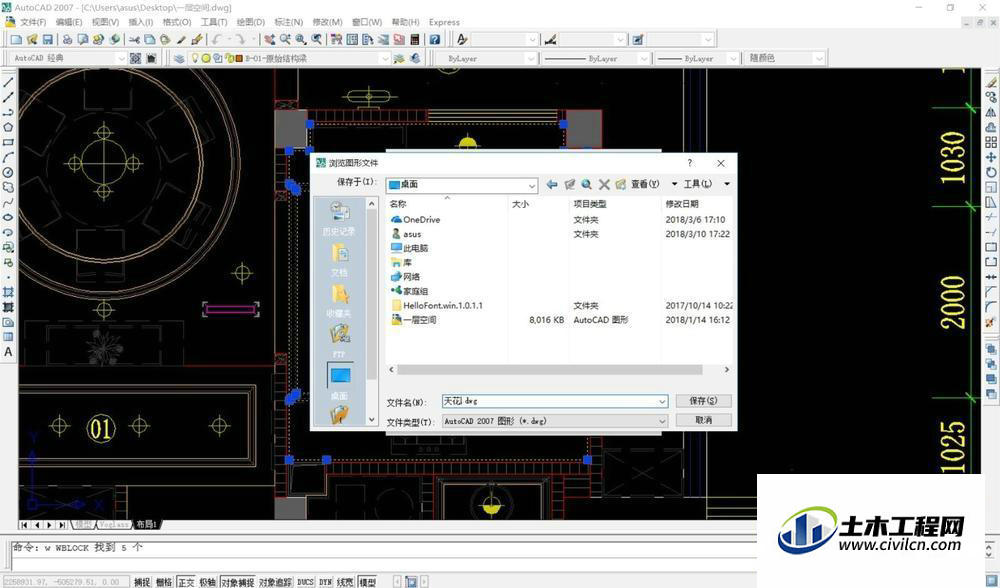Select the Erase tool in the modify toolbar

pos(991,83)
